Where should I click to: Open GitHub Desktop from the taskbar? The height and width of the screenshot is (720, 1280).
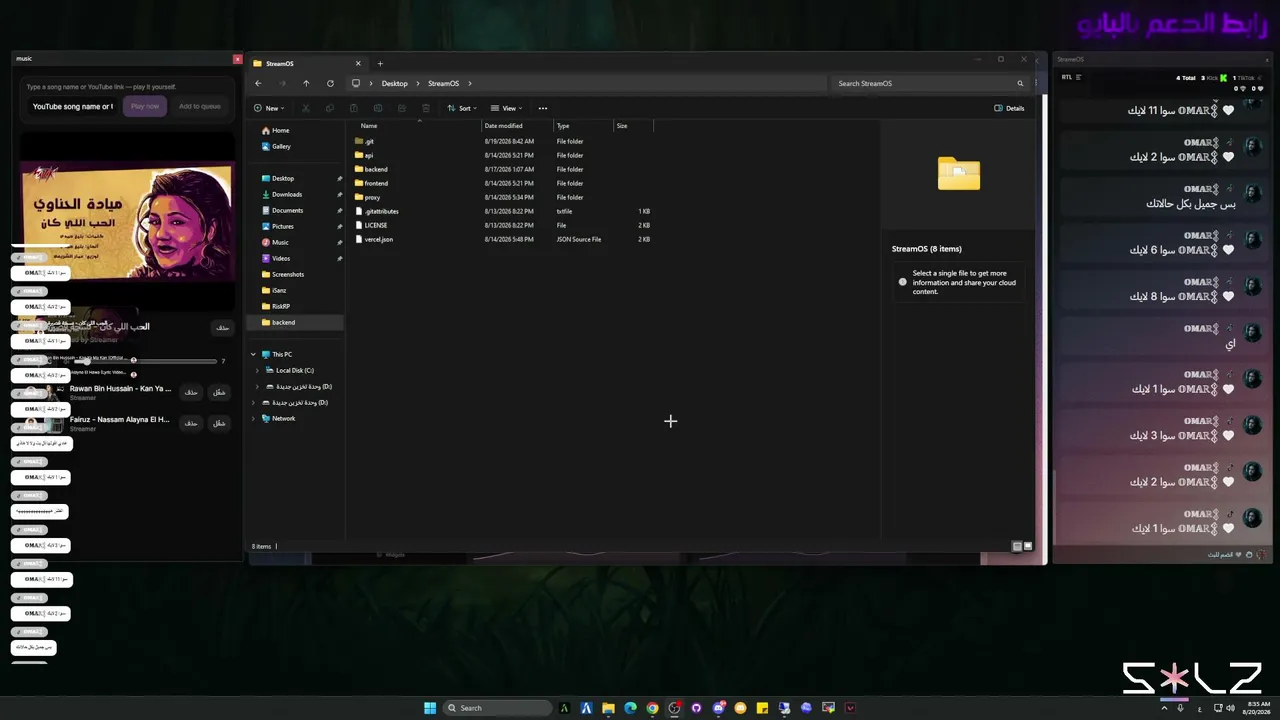(696, 708)
